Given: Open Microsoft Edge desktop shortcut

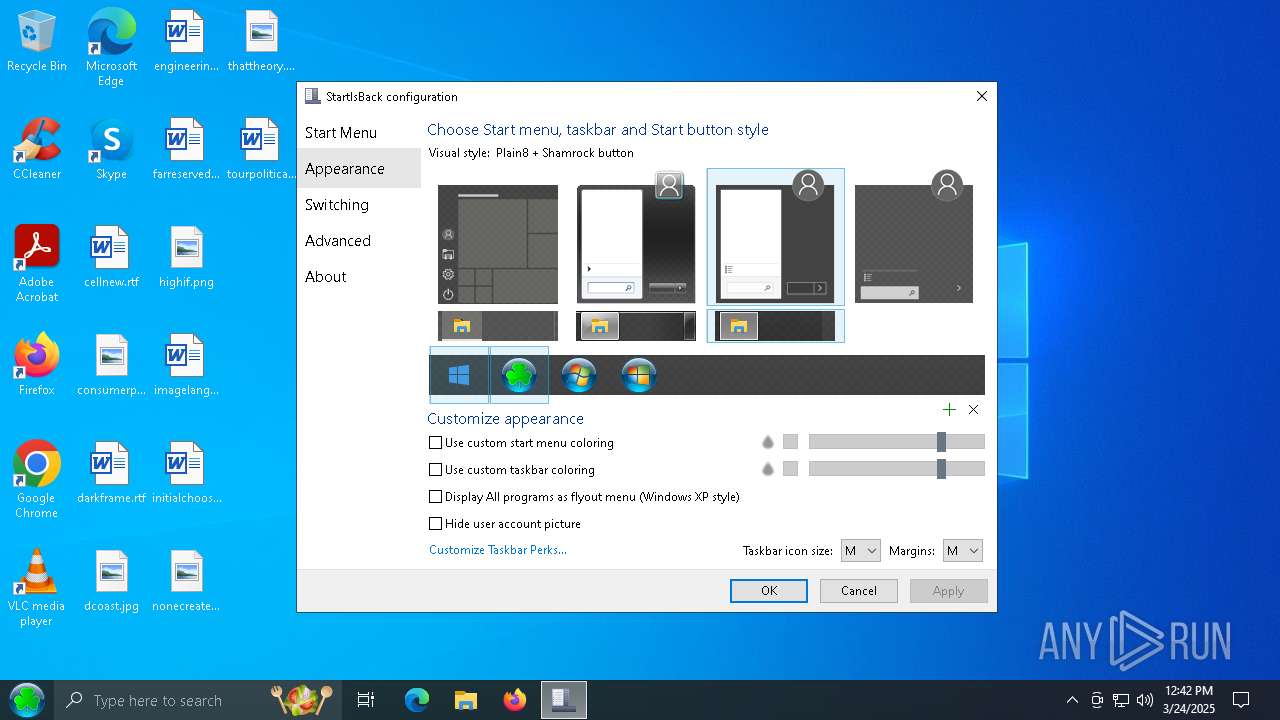Looking at the screenshot, I should [x=111, y=47].
